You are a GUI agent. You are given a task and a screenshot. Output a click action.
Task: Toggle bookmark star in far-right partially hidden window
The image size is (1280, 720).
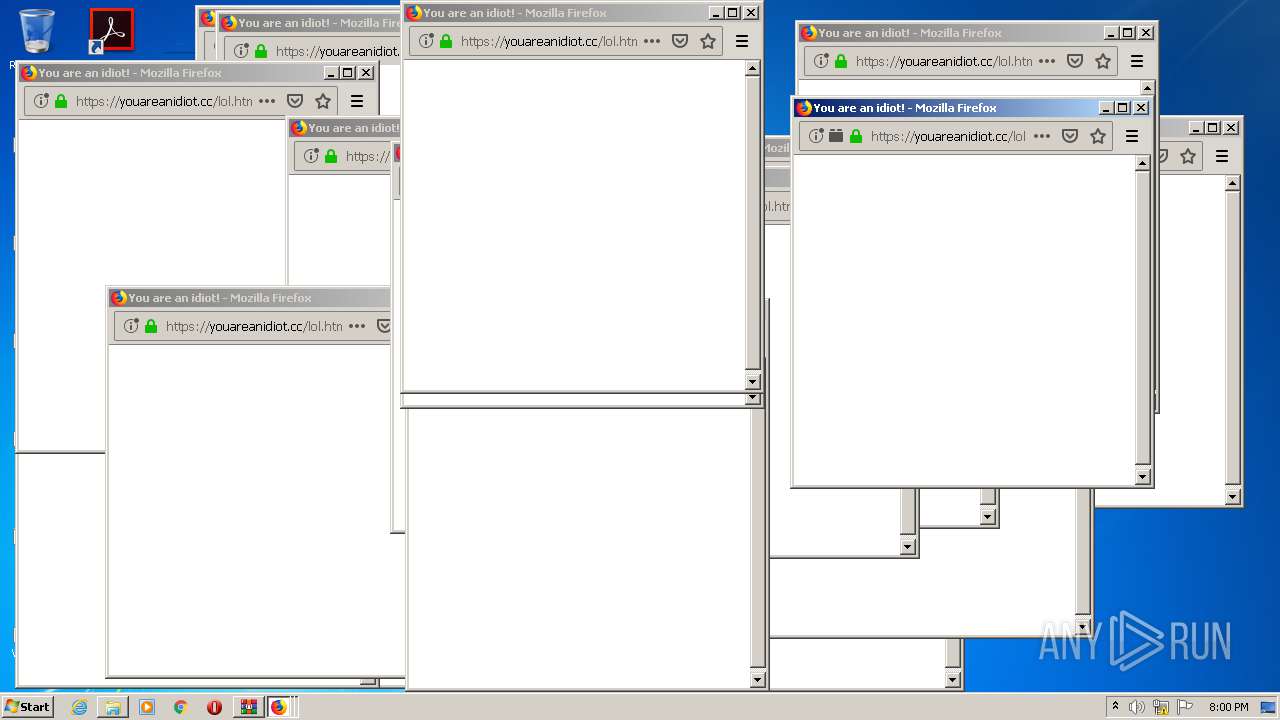[x=1188, y=156]
